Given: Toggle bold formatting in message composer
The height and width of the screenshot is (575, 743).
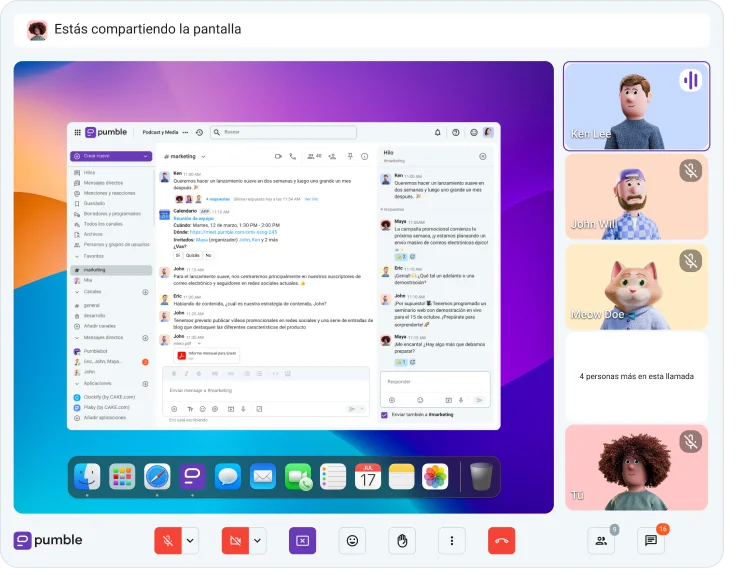Looking at the screenshot, I should (174, 374).
